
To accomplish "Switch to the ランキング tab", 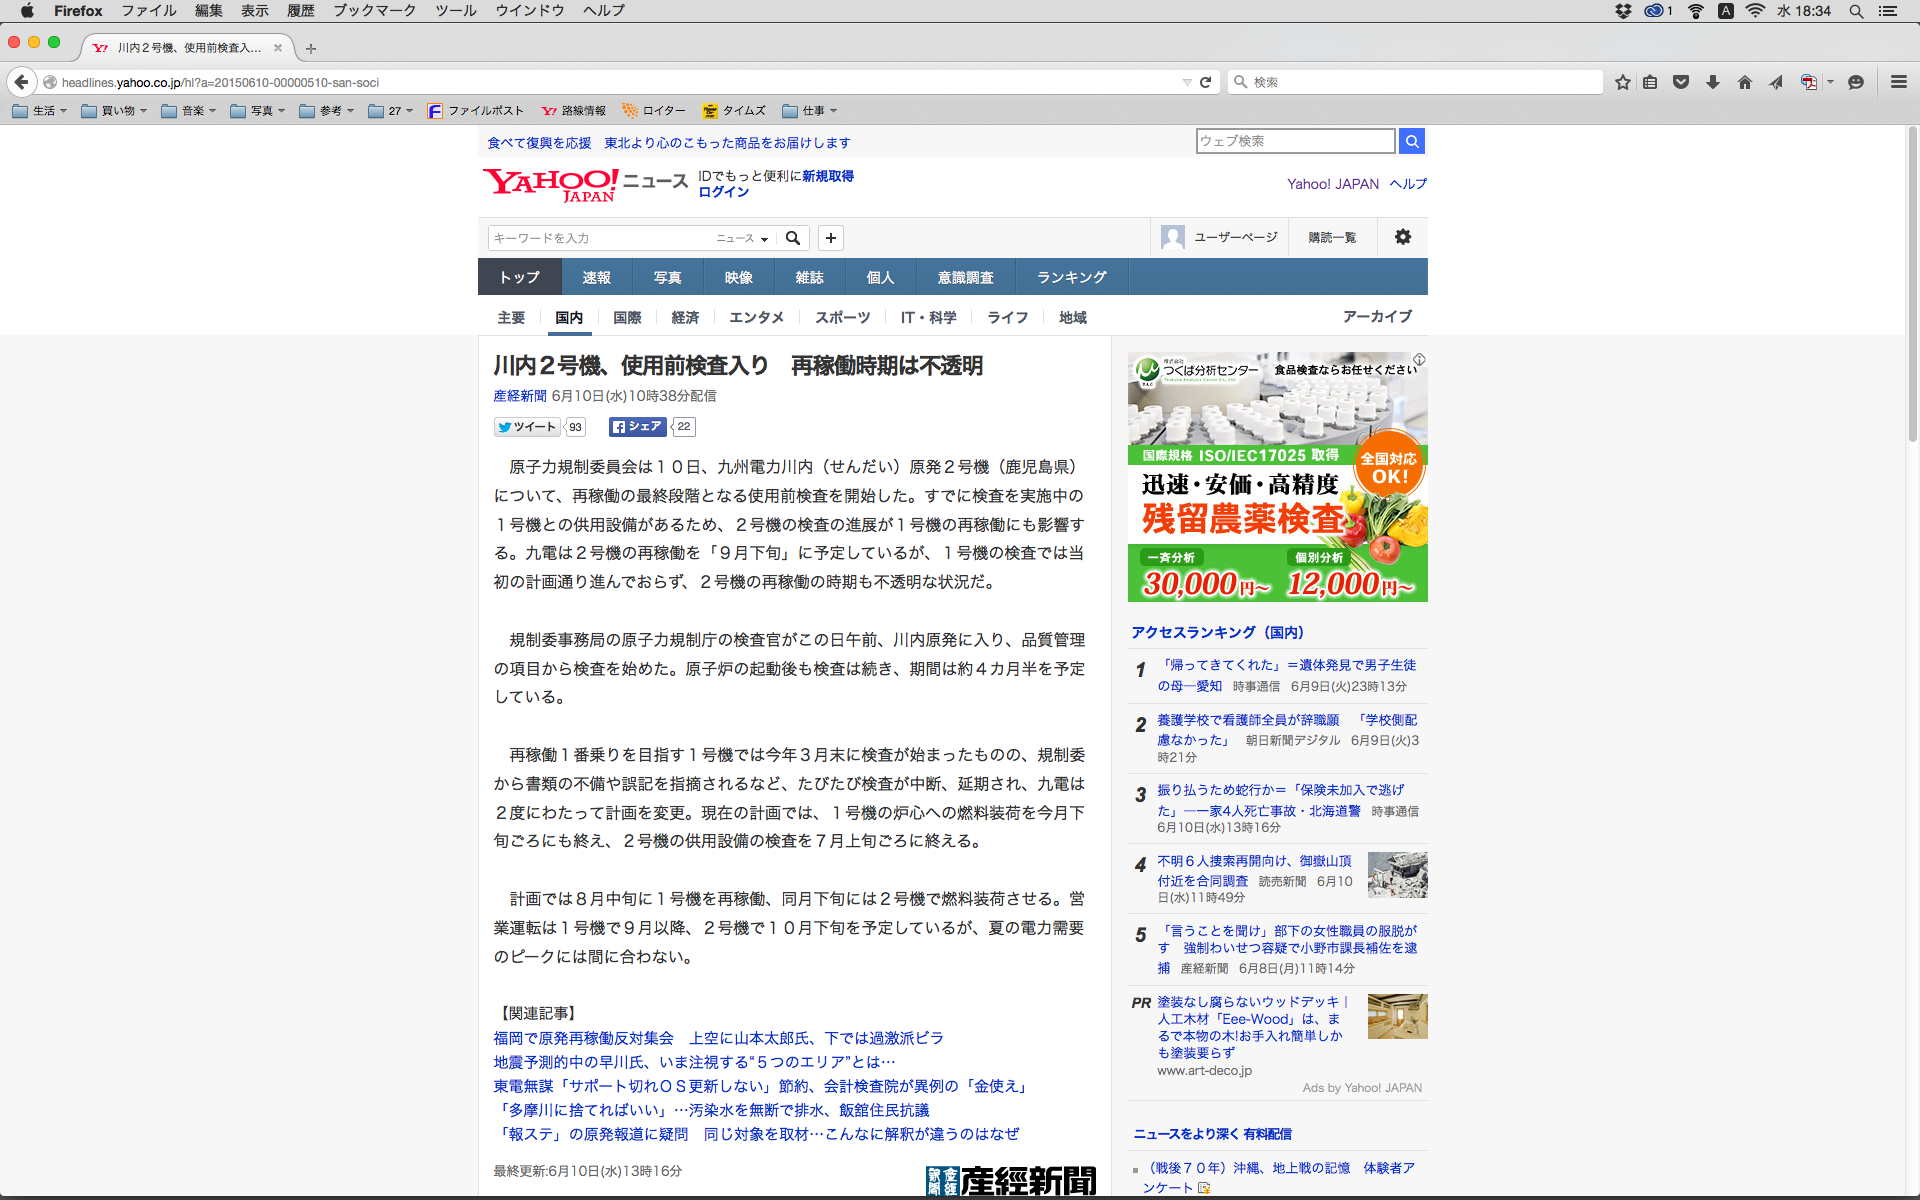I will pos(1071,277).
